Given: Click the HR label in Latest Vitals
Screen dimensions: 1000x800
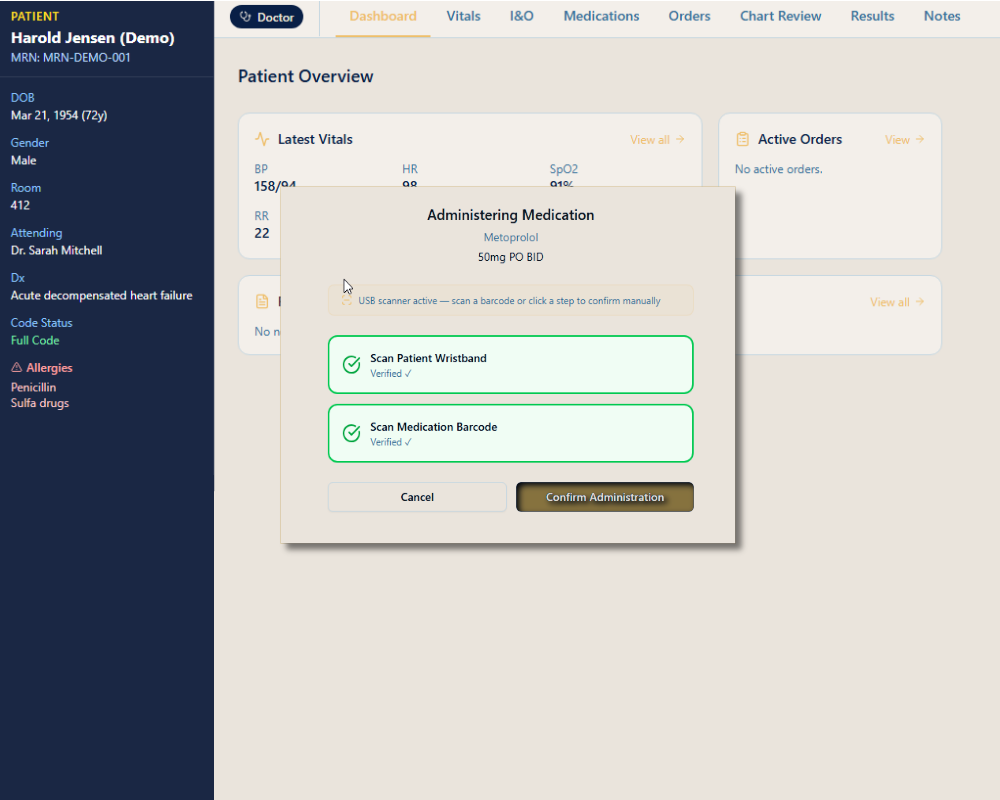Looking at the screenshot, I should click(409, 169).
